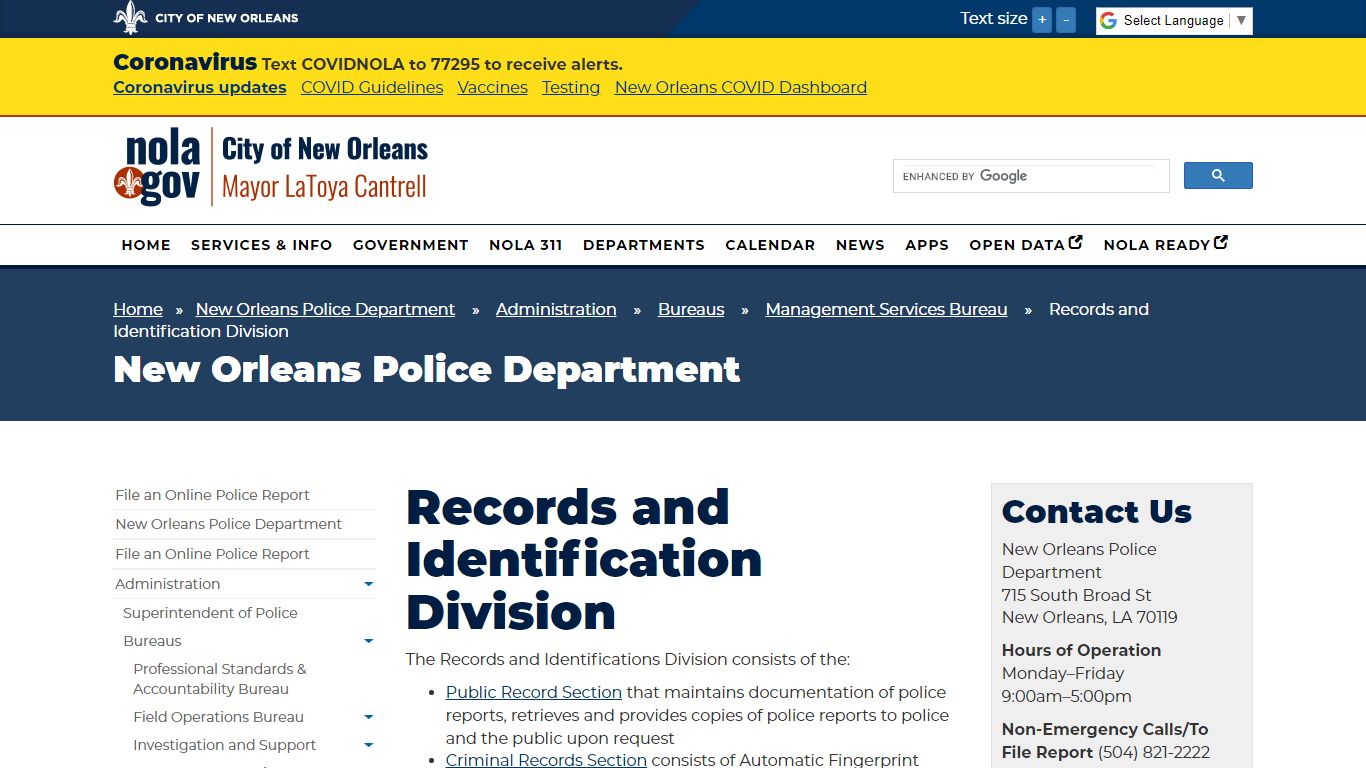Expand the Field Operations Bureau arrow
The height and width of the screenshot is (768, 1366).
coord(368,717)
